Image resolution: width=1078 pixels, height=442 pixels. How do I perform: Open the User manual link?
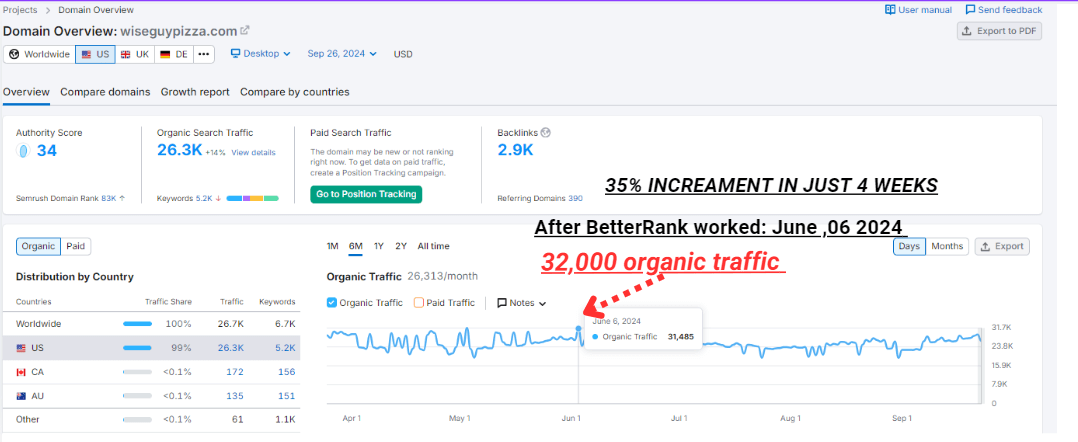tap(918, 10)
